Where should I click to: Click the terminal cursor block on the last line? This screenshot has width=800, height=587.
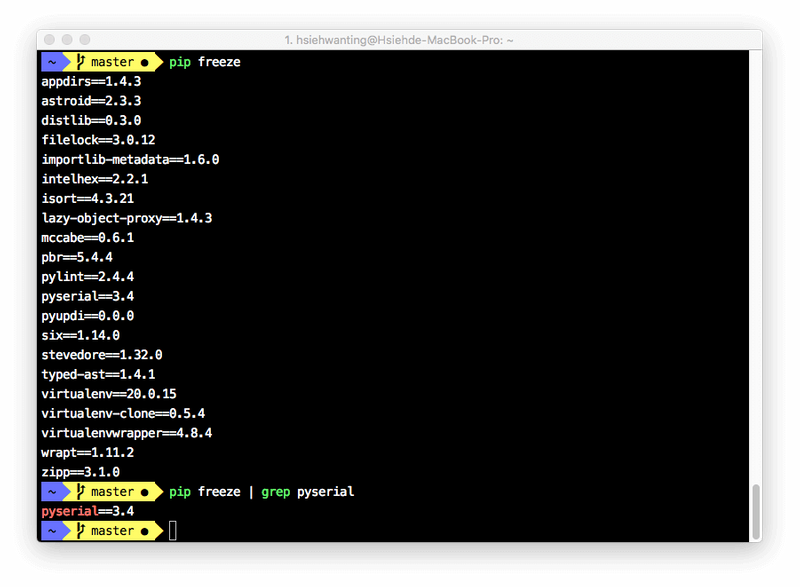[173, 531]
